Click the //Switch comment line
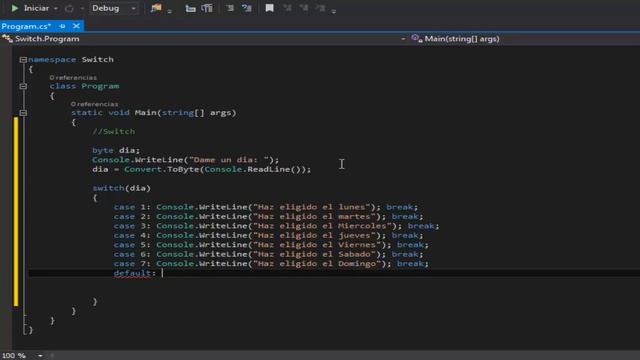Screen dimensions: 640x360 click(x=113, y=131)
